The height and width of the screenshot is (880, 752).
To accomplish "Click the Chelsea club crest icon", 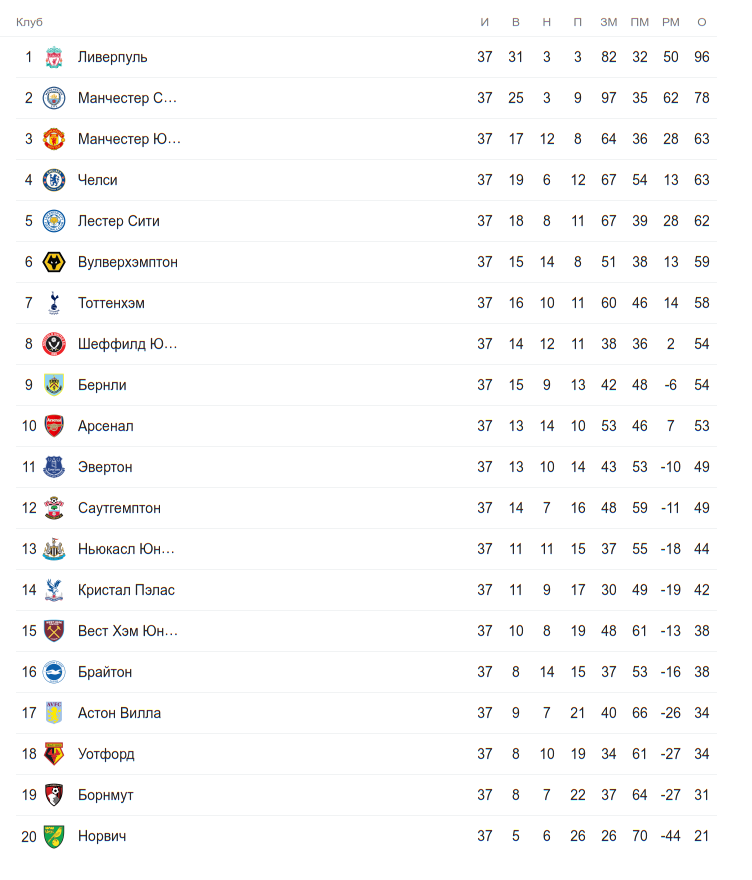I will 54,180.
